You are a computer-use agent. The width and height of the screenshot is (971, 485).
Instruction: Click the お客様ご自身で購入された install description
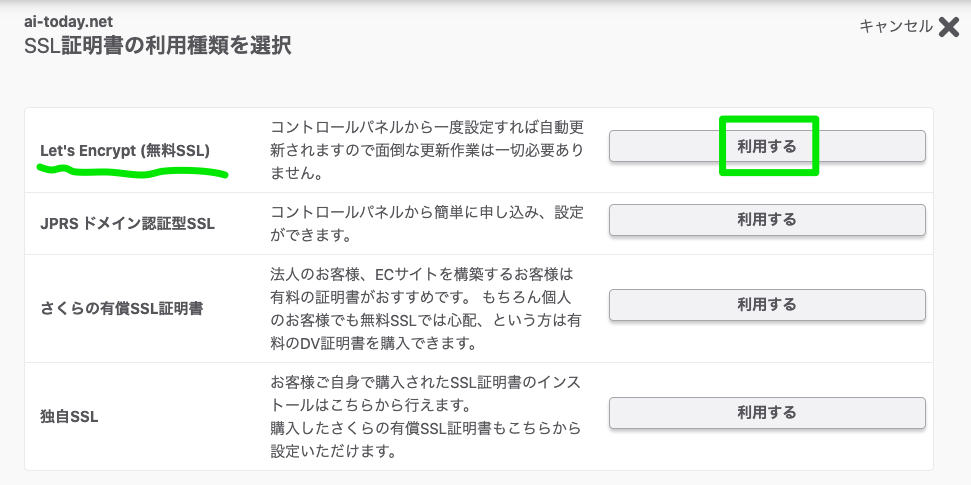[425, 393]
